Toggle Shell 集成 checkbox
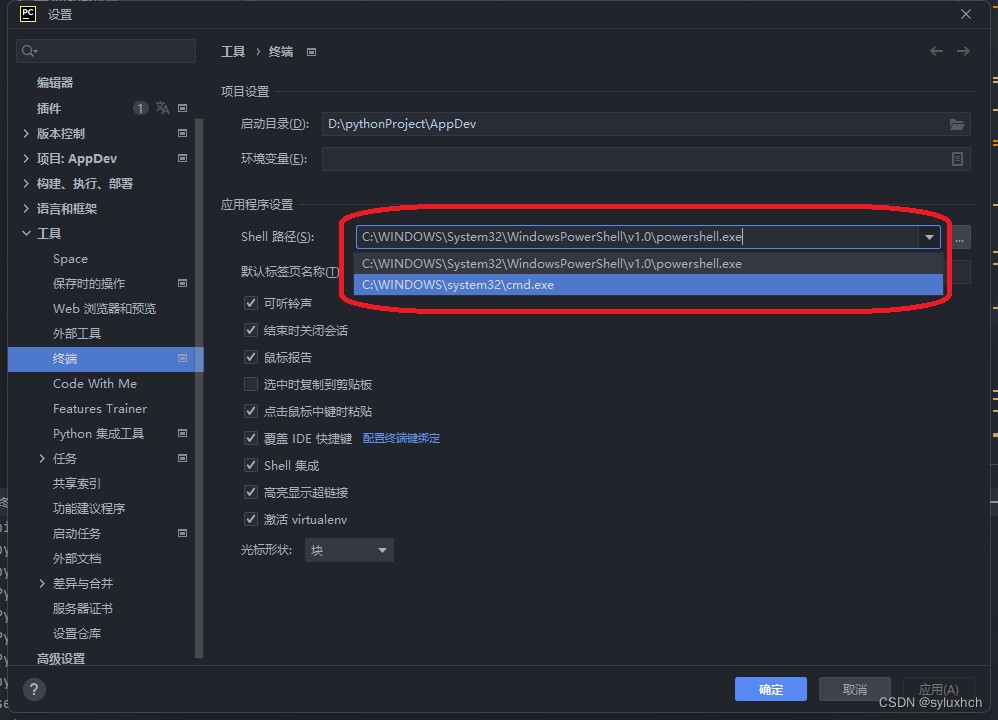Screen dimensions: 998x720 tap(251, 465)
